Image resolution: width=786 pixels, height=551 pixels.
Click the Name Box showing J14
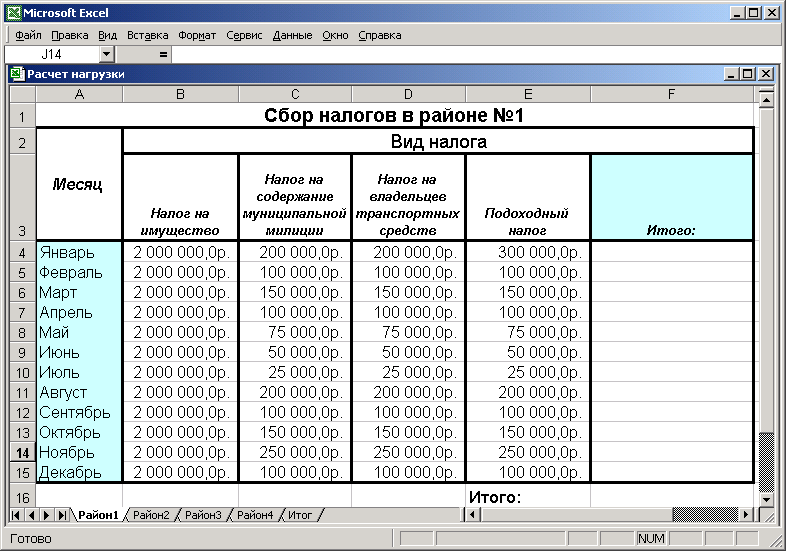52,54
